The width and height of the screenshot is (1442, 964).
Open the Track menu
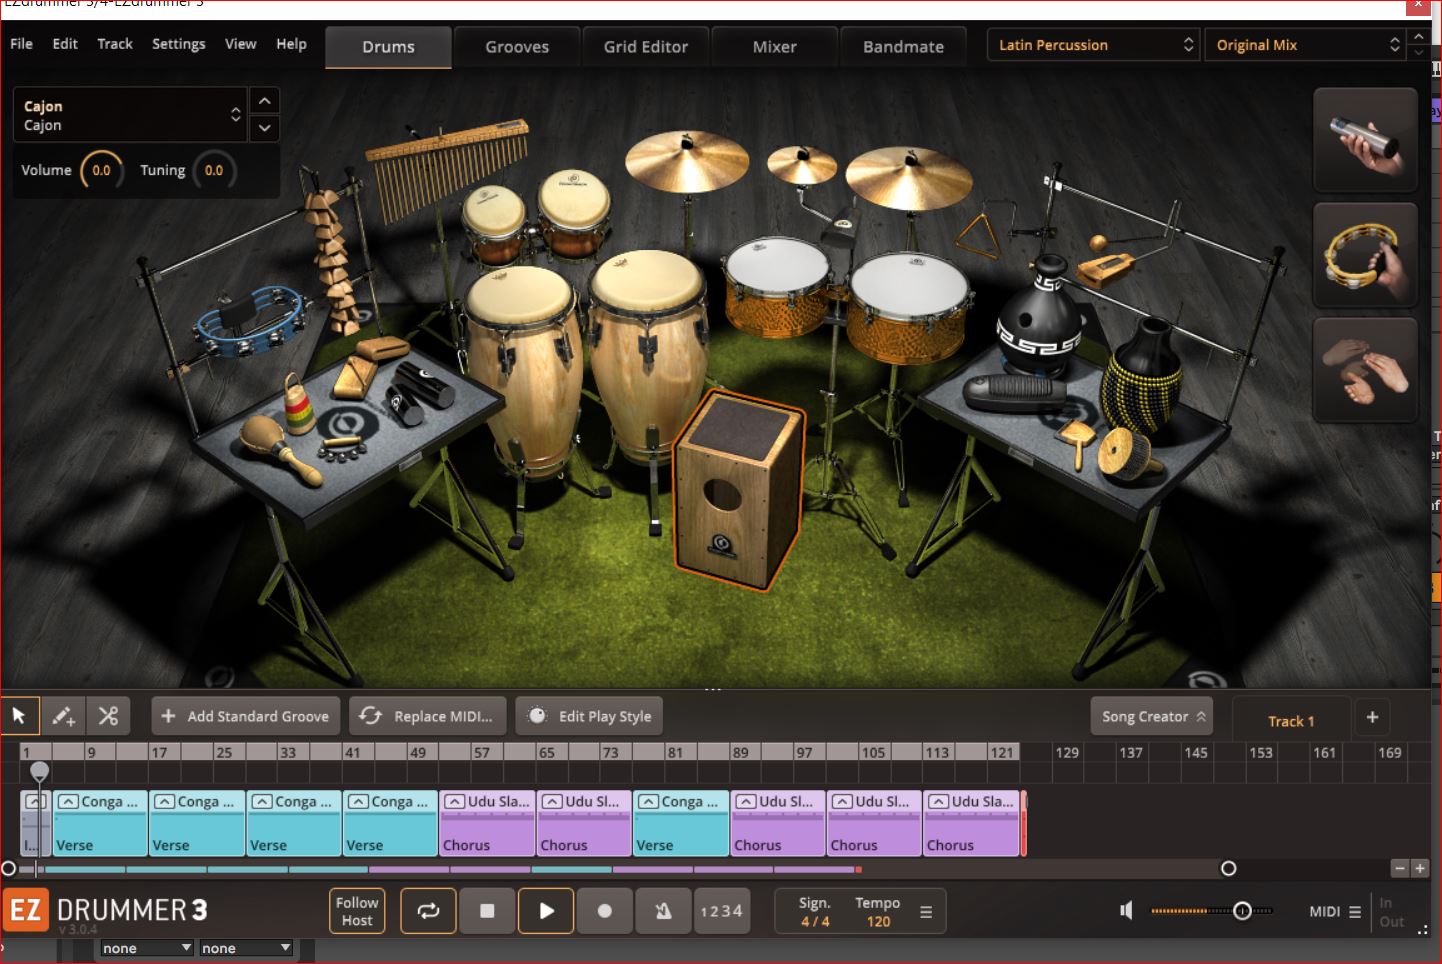(115, 44)
